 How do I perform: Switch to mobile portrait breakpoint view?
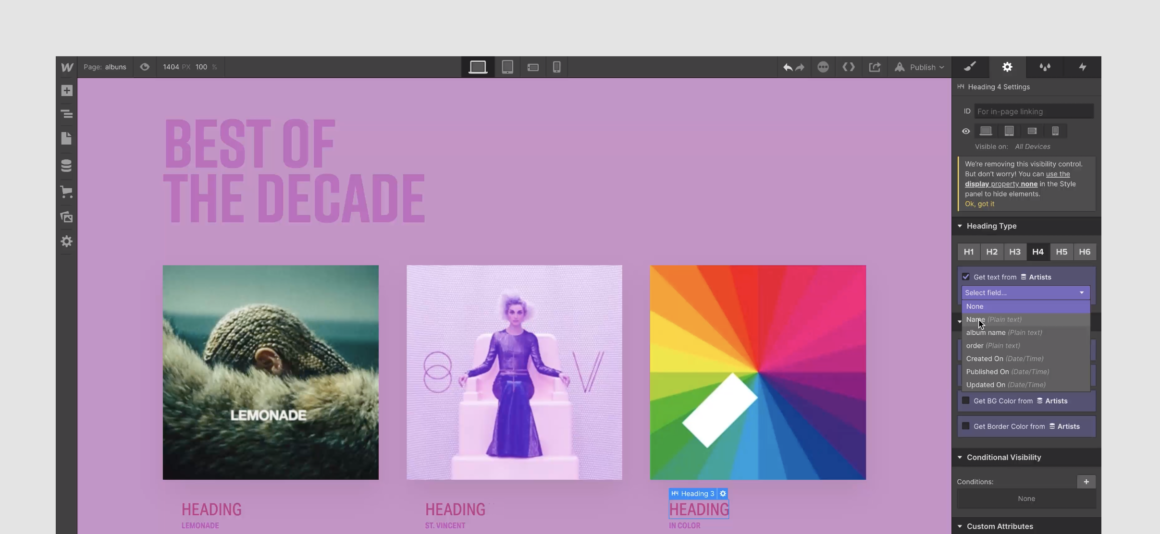click(556, 67)
